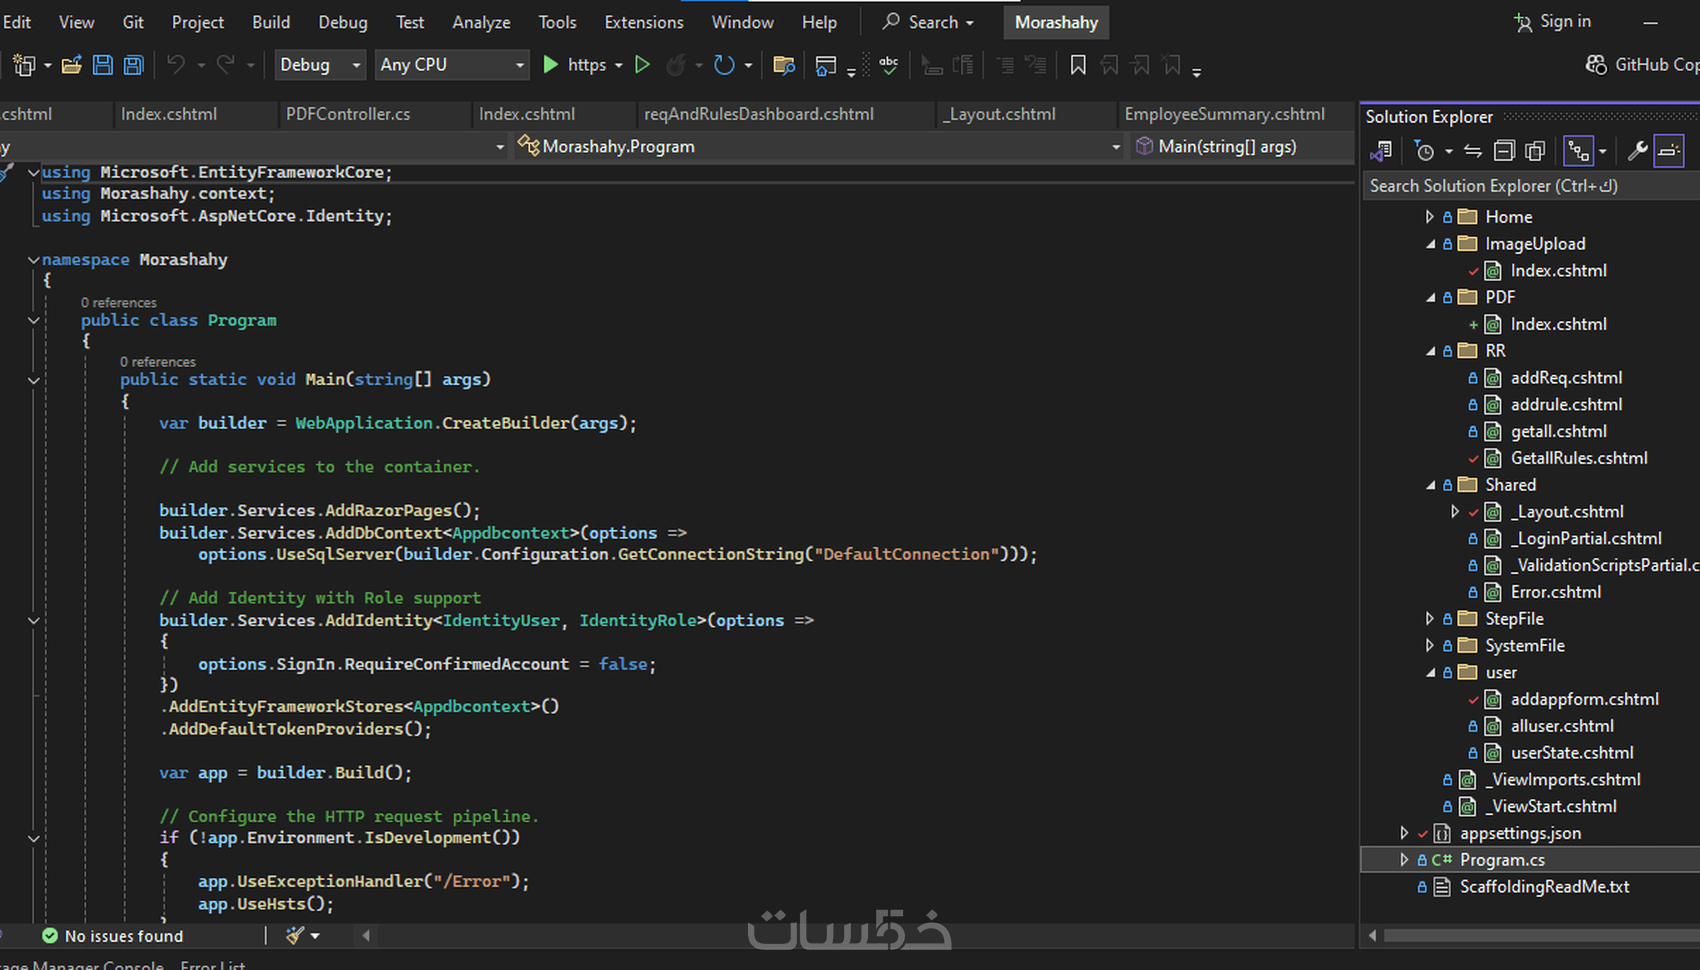Switch between solutions and folder views icon

1381,151
